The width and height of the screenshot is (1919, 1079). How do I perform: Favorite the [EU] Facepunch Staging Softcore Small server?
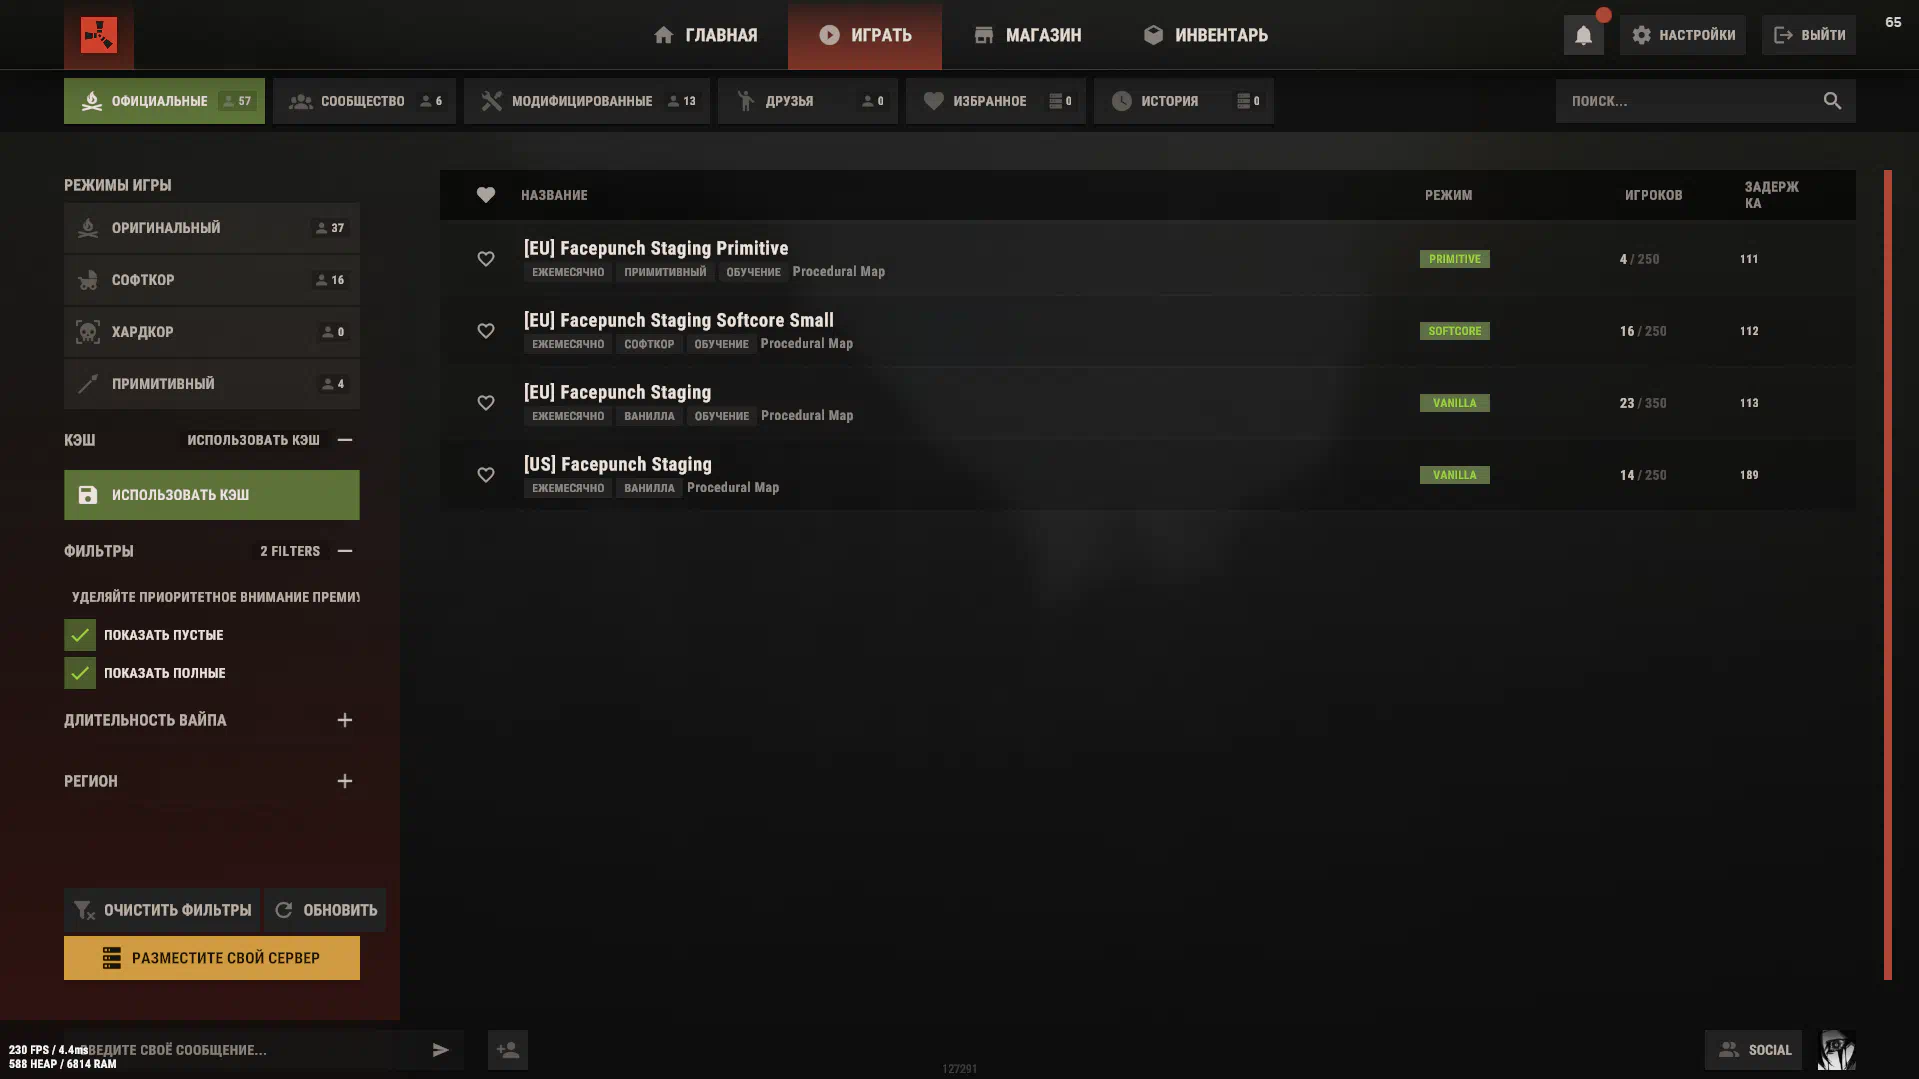click(485, 331)
